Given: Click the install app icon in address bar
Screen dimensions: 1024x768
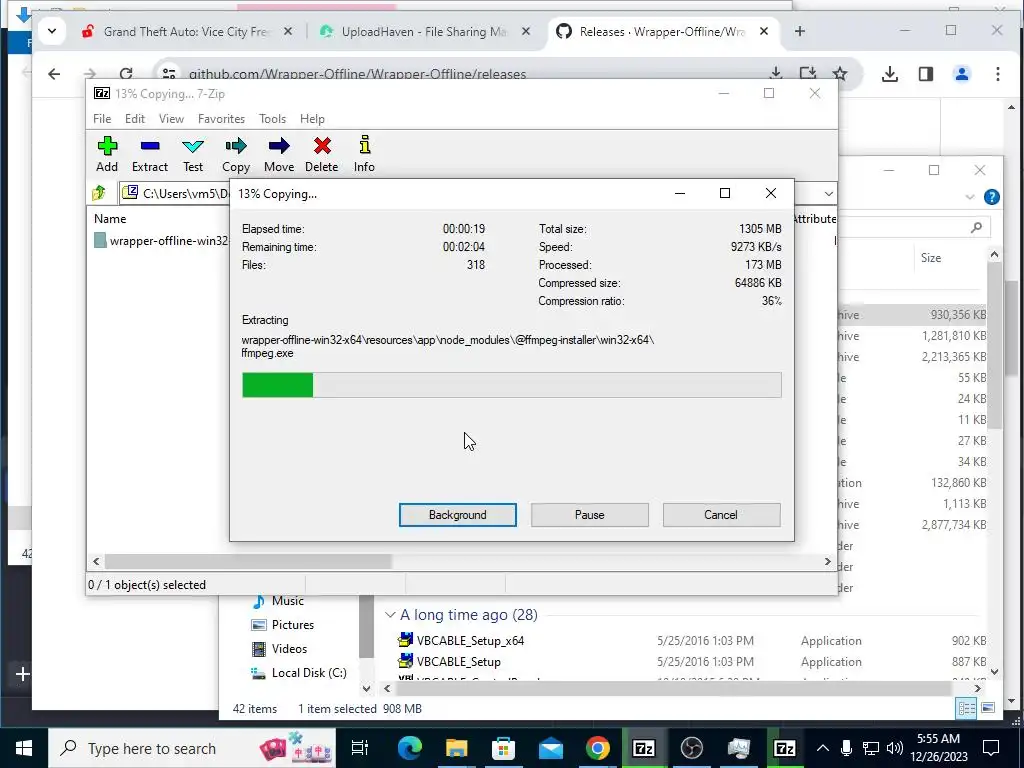Looking at the screenshot, I should coord(808,74).
